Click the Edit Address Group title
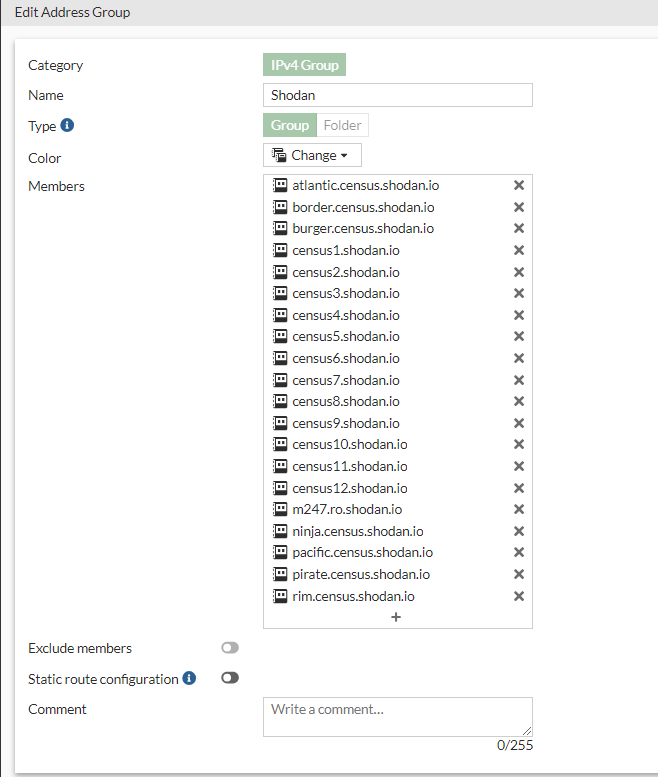This screenshot has width=658, height=777. 72,12
